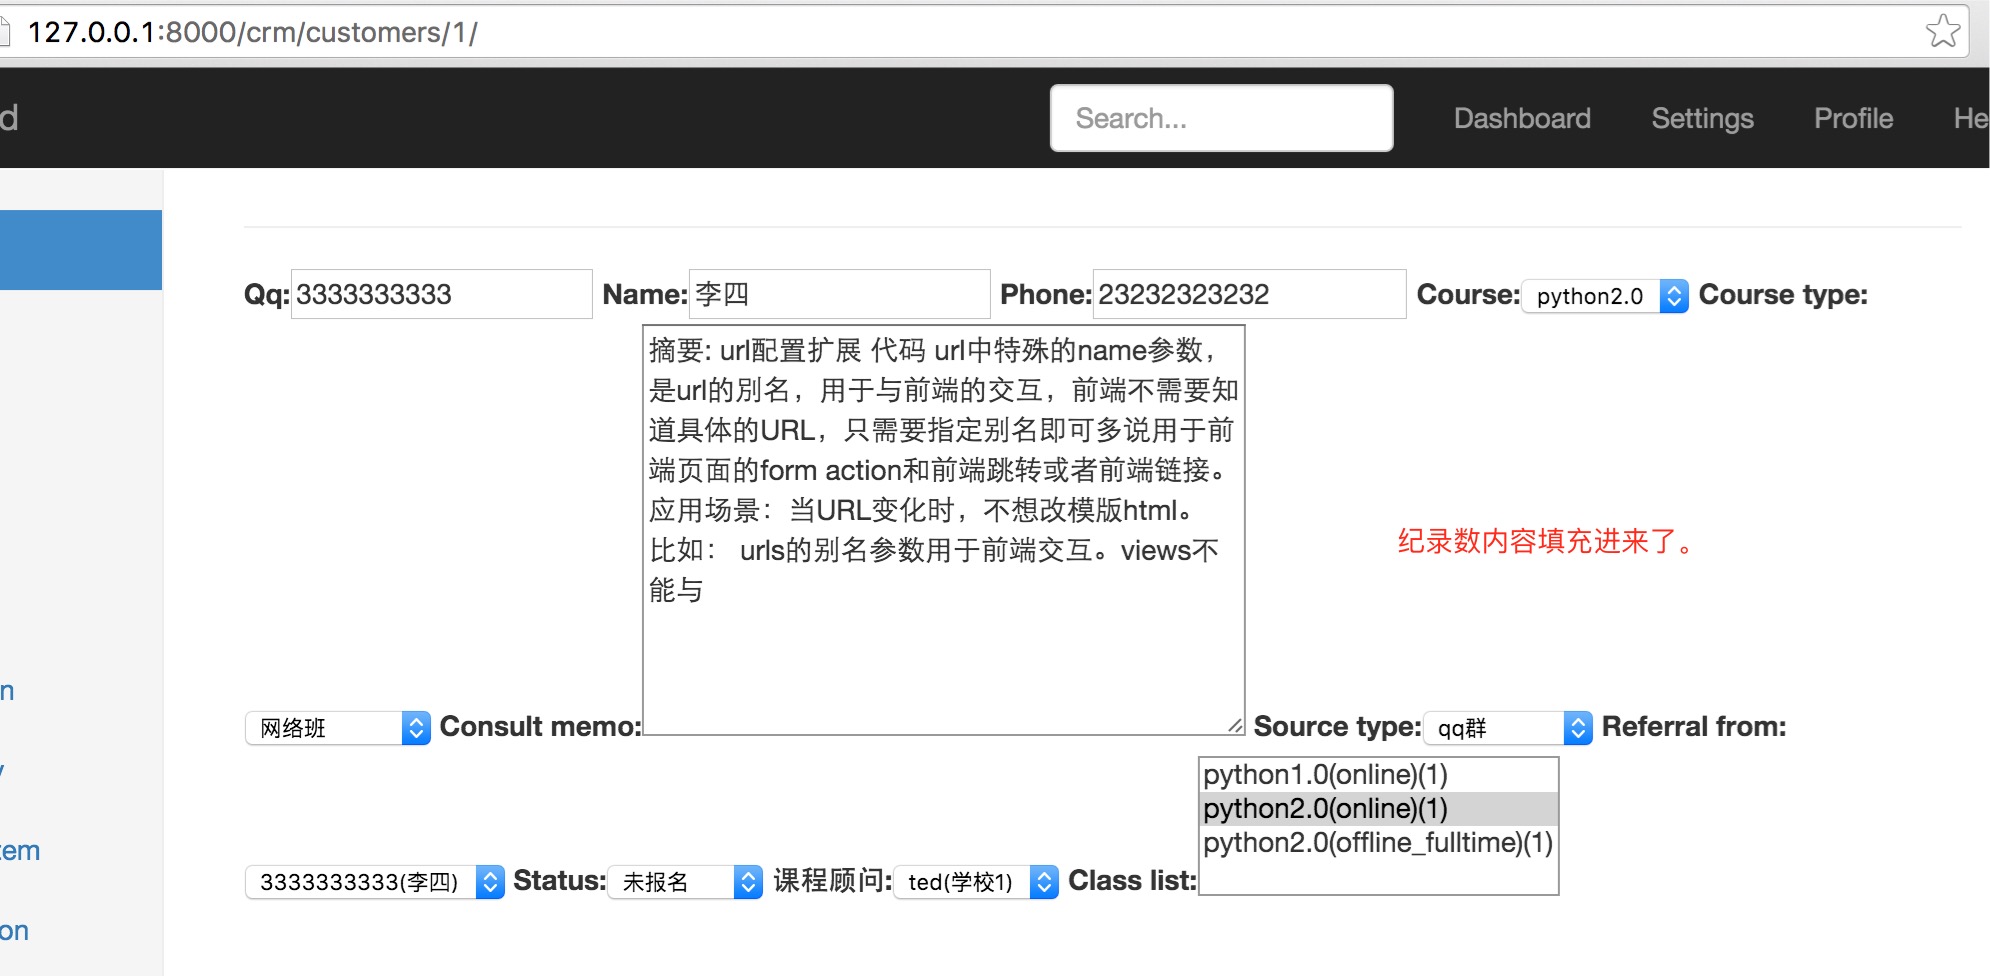Select python2.0(online)(1) in Class list
1990x976 pixels.
click(x=1378, y=809)
